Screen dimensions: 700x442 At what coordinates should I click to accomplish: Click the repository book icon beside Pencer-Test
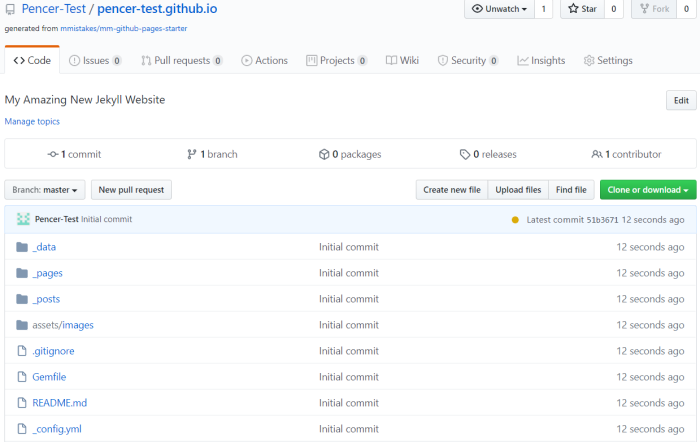[10, 9]
